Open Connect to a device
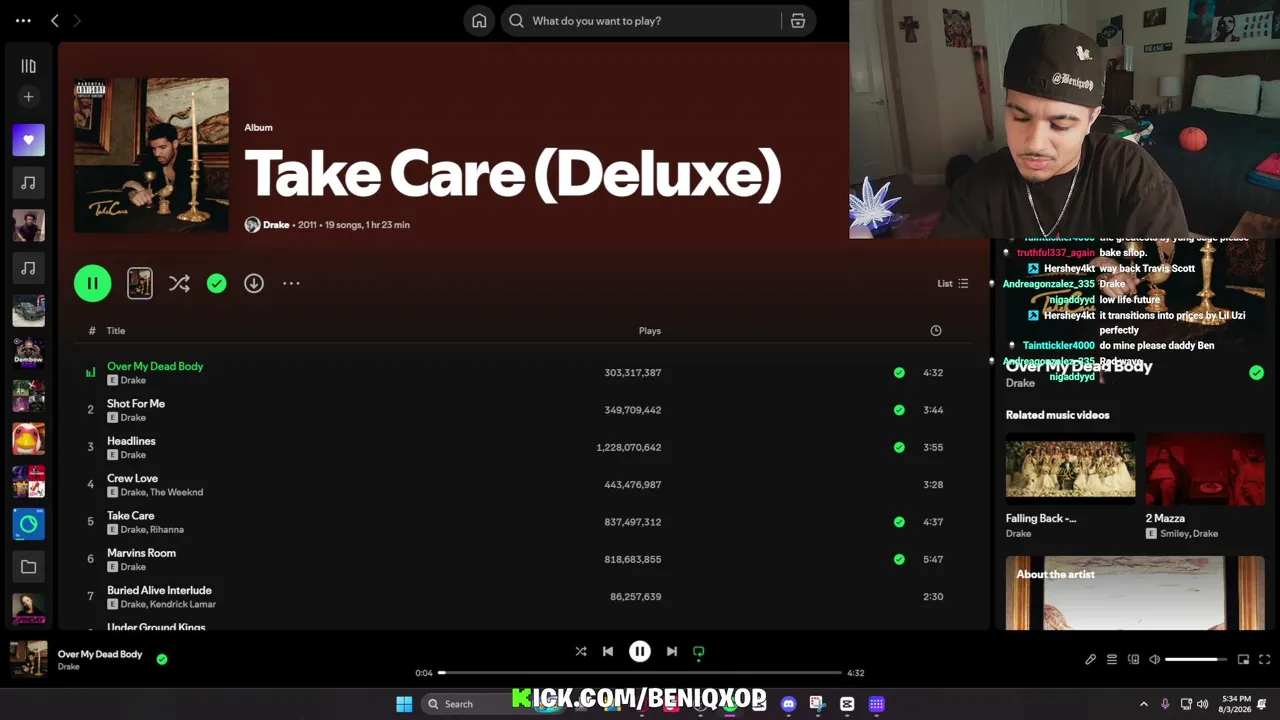1280x720 pixels. pos(1133,659)
